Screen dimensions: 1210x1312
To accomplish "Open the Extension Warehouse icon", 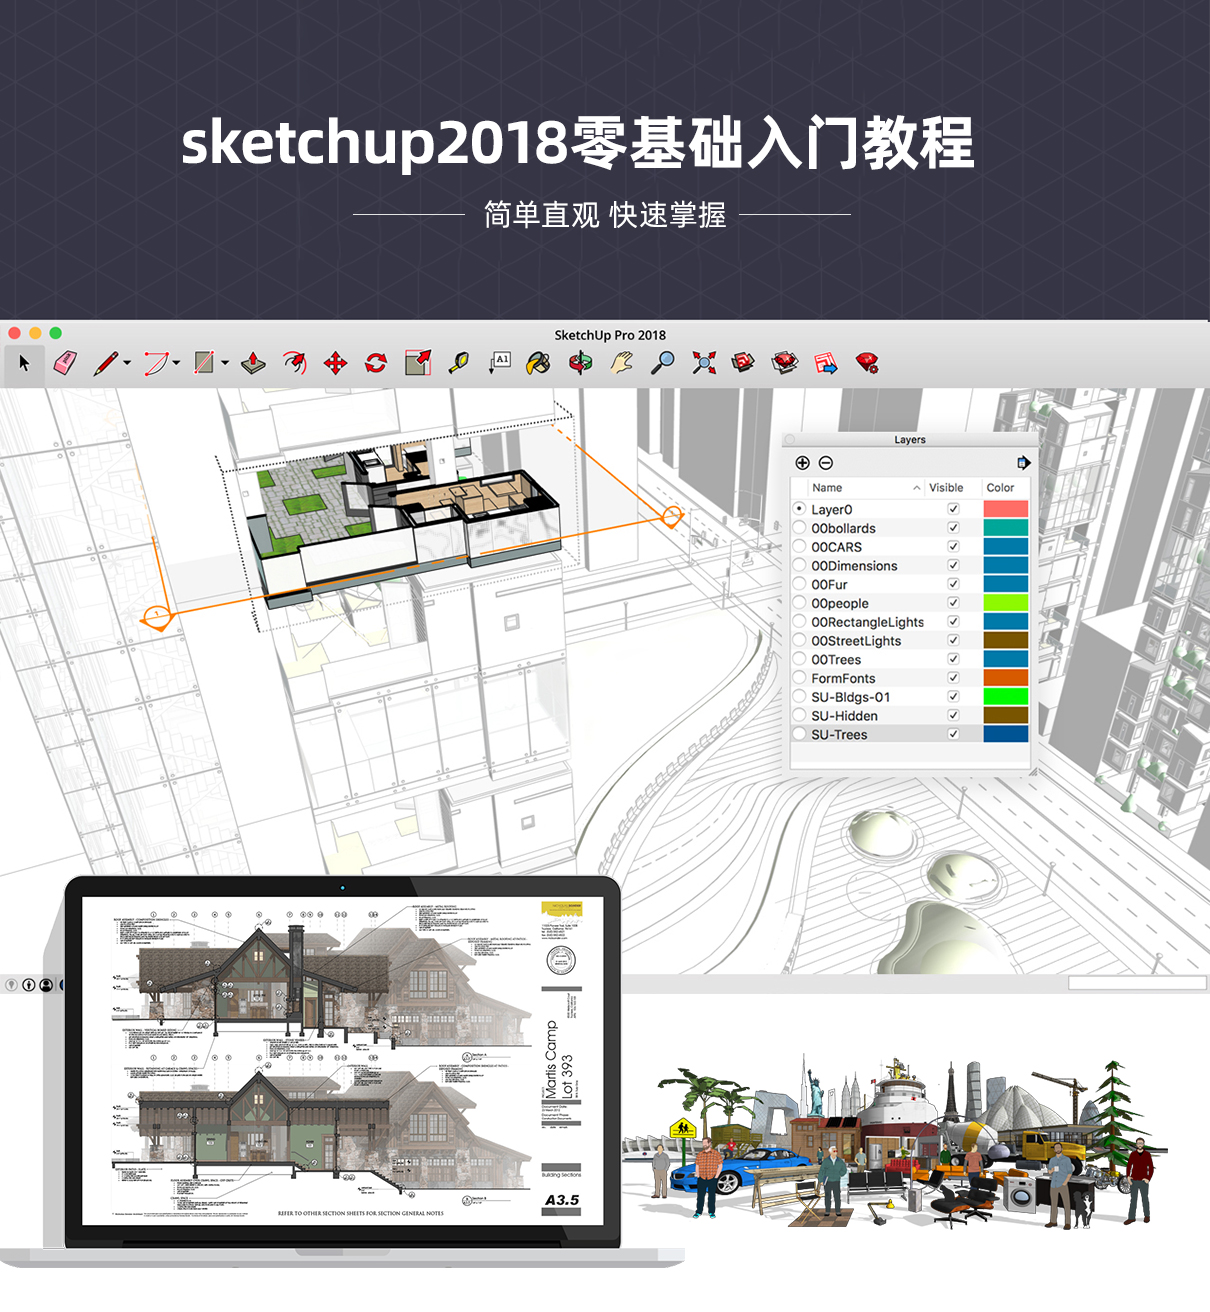I will (x=785, y=363).
